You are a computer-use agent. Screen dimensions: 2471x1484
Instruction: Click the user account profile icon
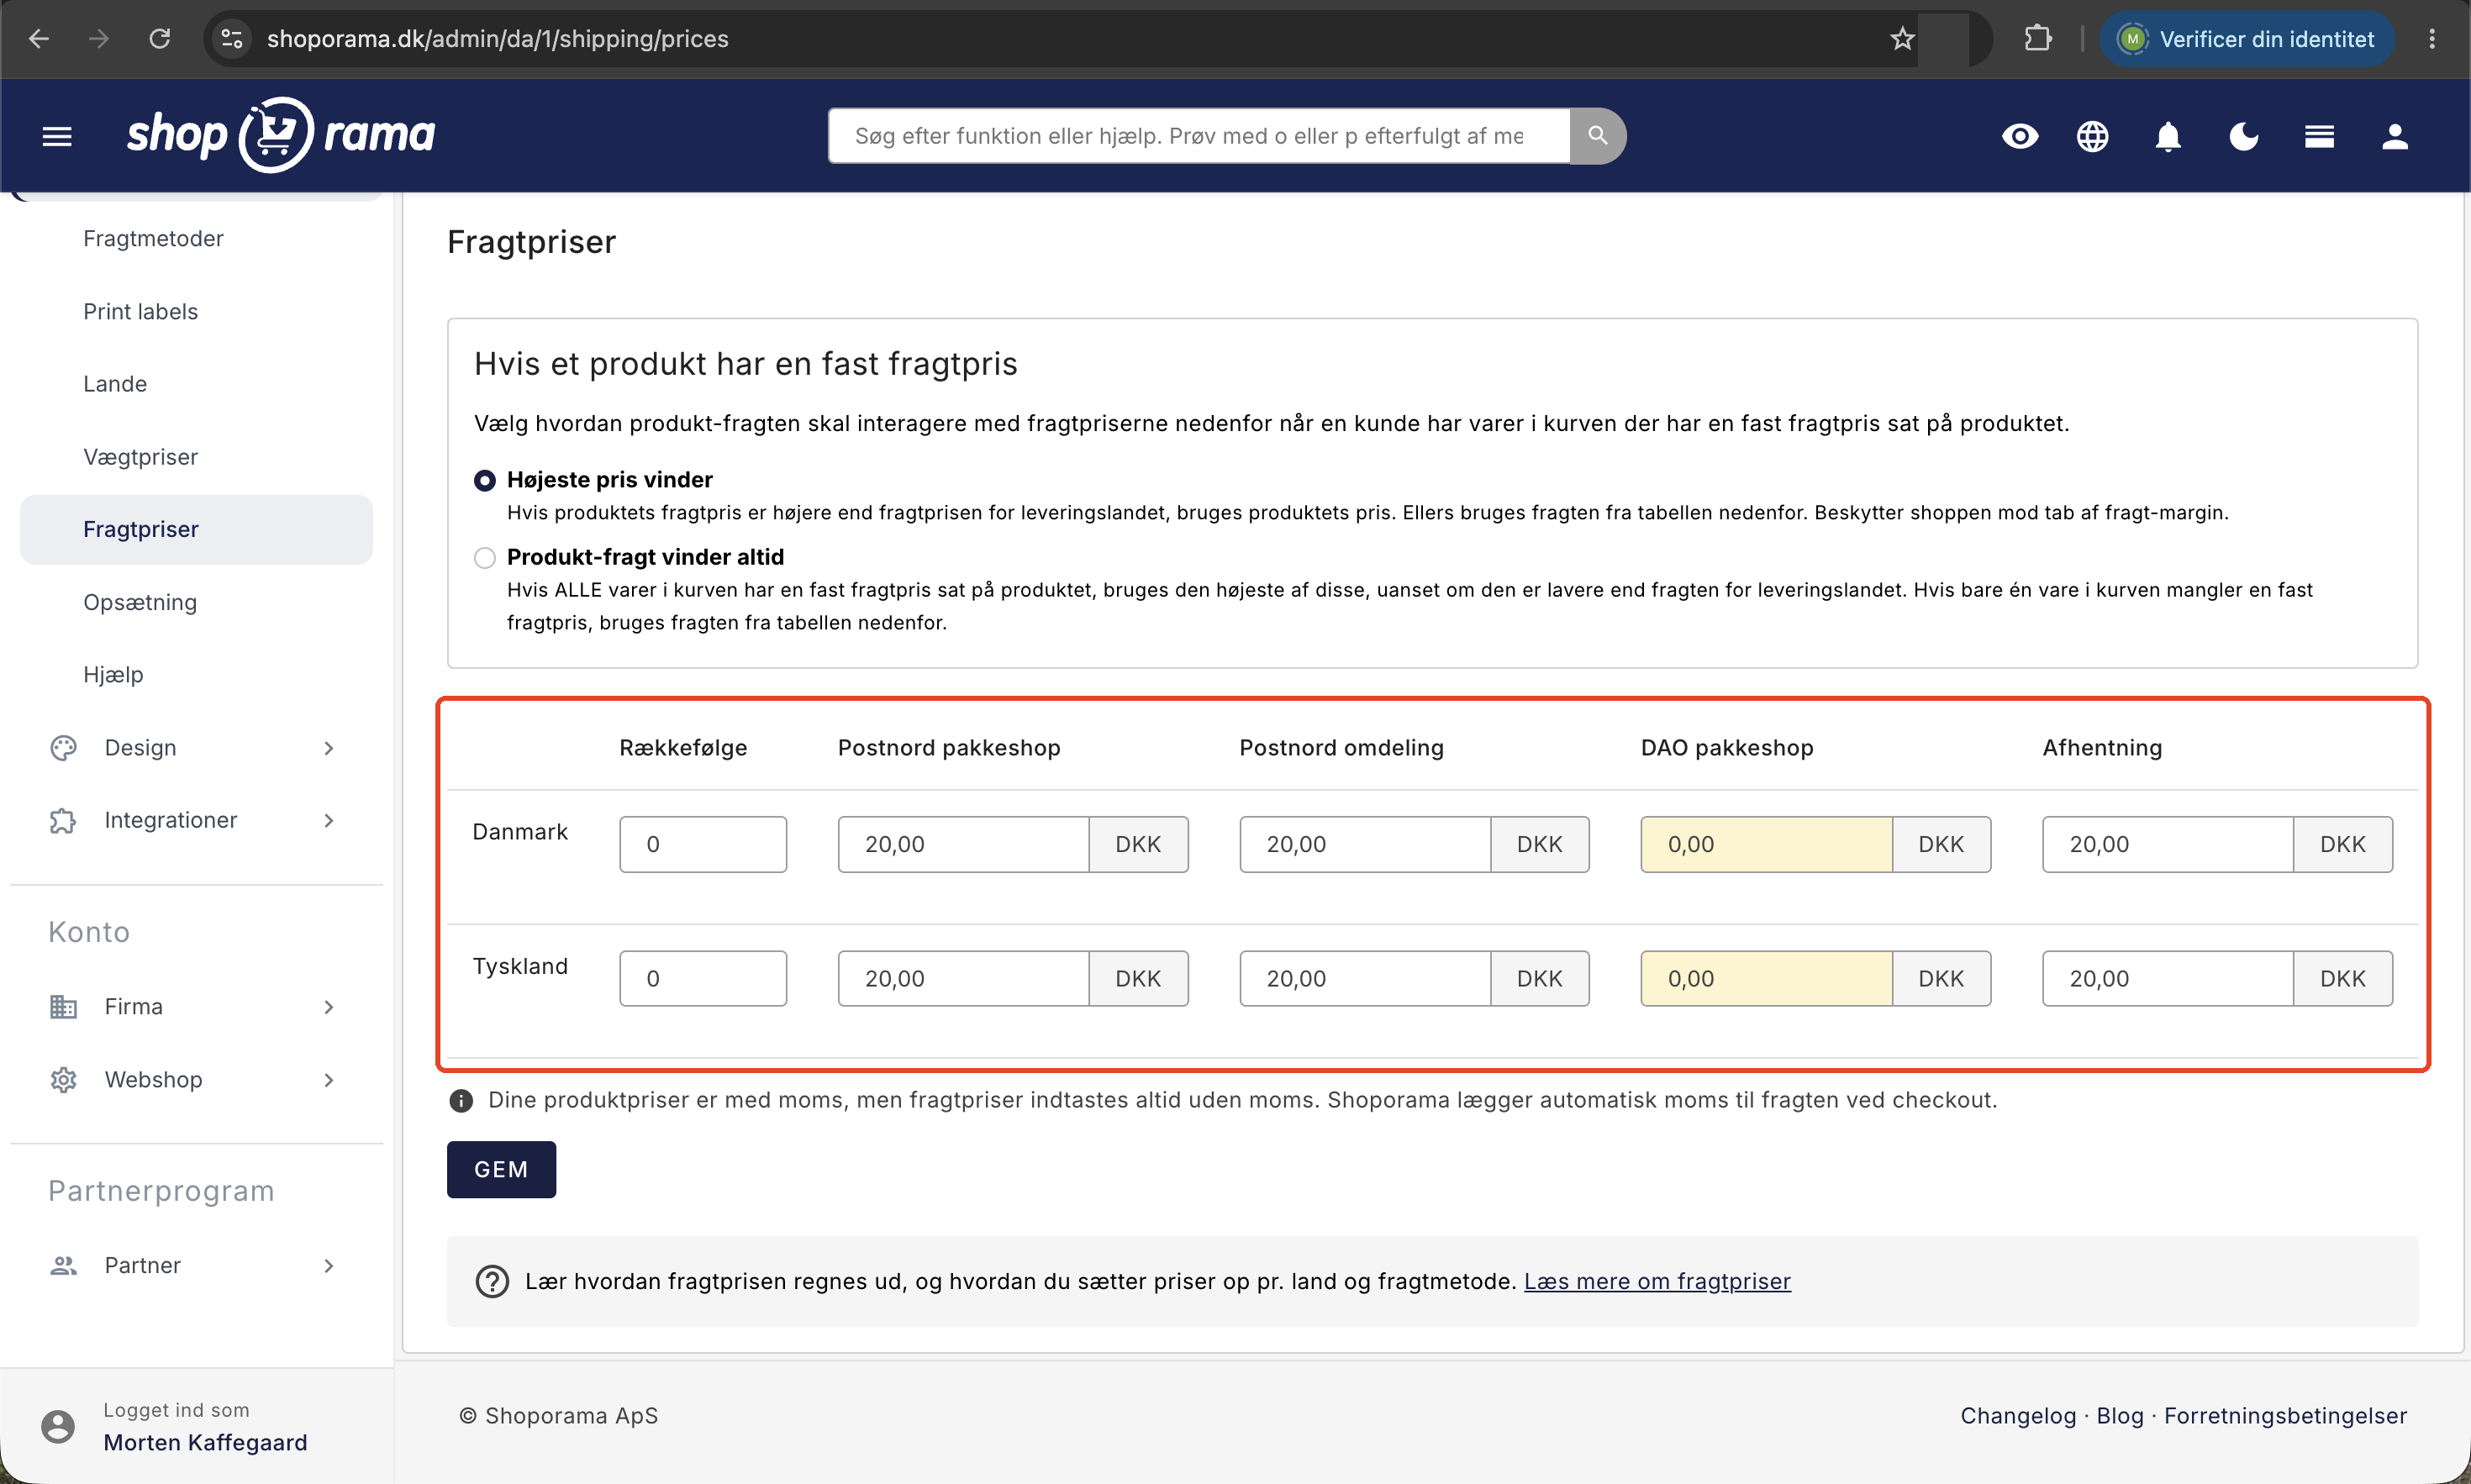pos(2395,136)
